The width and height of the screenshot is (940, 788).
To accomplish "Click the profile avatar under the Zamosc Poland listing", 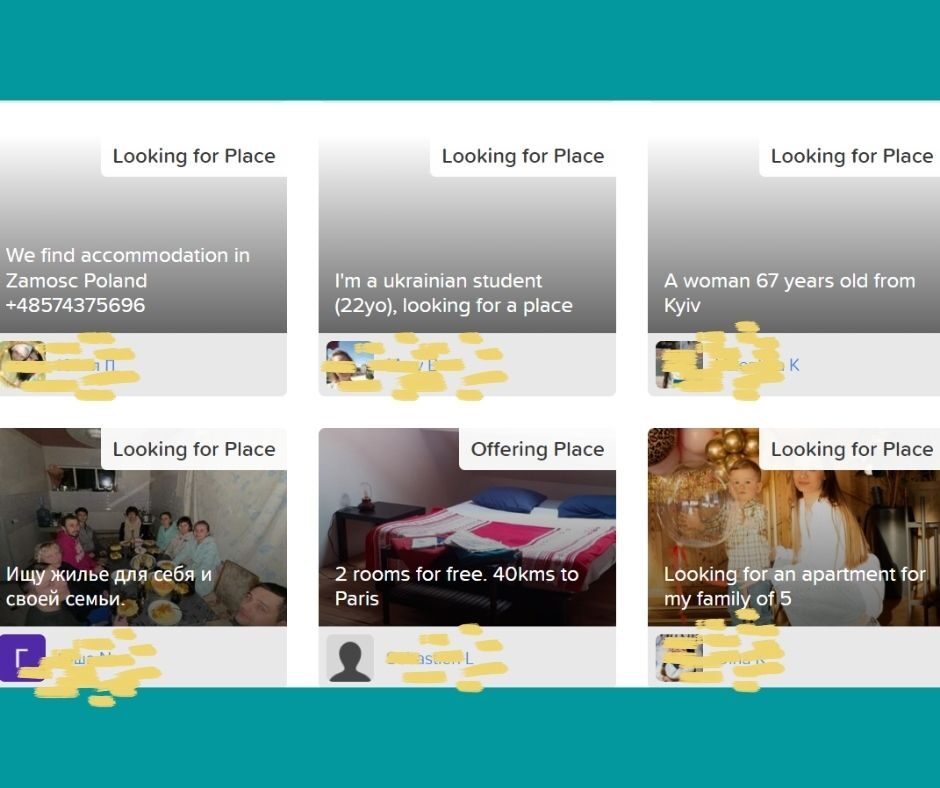I will point(23,364).
